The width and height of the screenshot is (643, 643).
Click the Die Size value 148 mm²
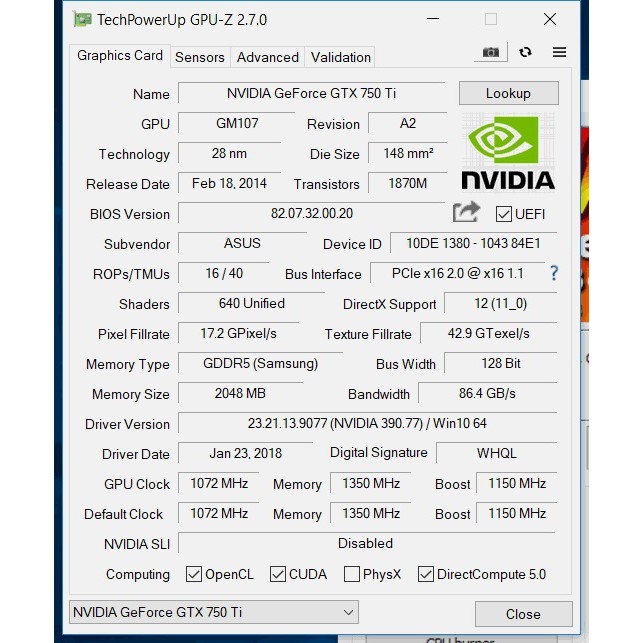(408, 153)
